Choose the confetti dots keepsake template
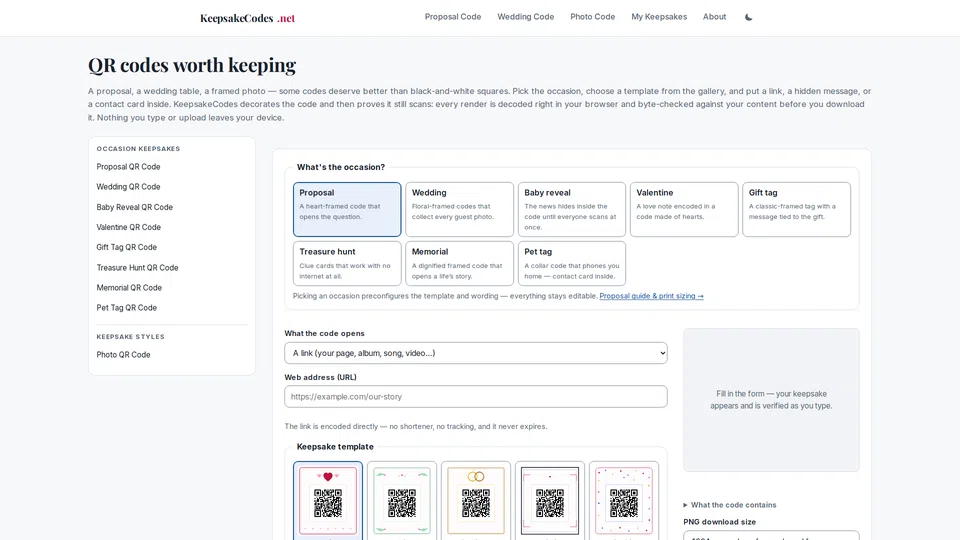960x540 pixels. 624,501
